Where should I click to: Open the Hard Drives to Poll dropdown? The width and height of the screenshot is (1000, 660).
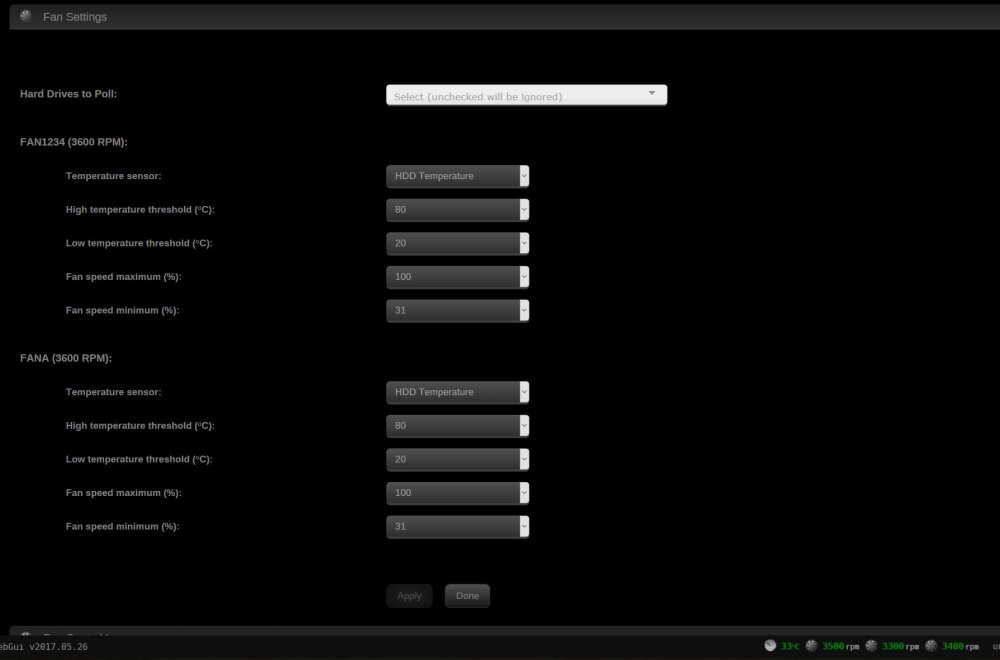pyautogui.click(x=526, y=95)
